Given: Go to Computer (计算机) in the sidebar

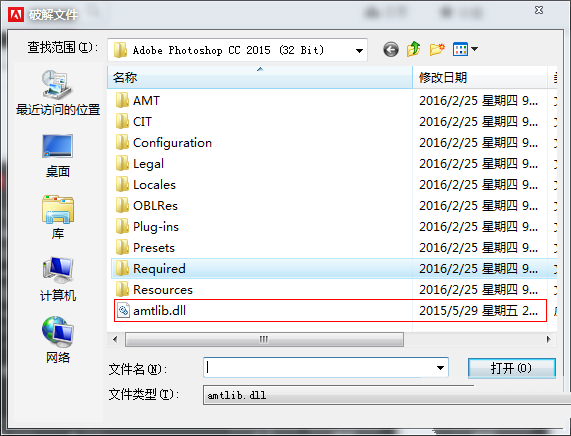Looking at the screenshot, I should pos(58,279).
